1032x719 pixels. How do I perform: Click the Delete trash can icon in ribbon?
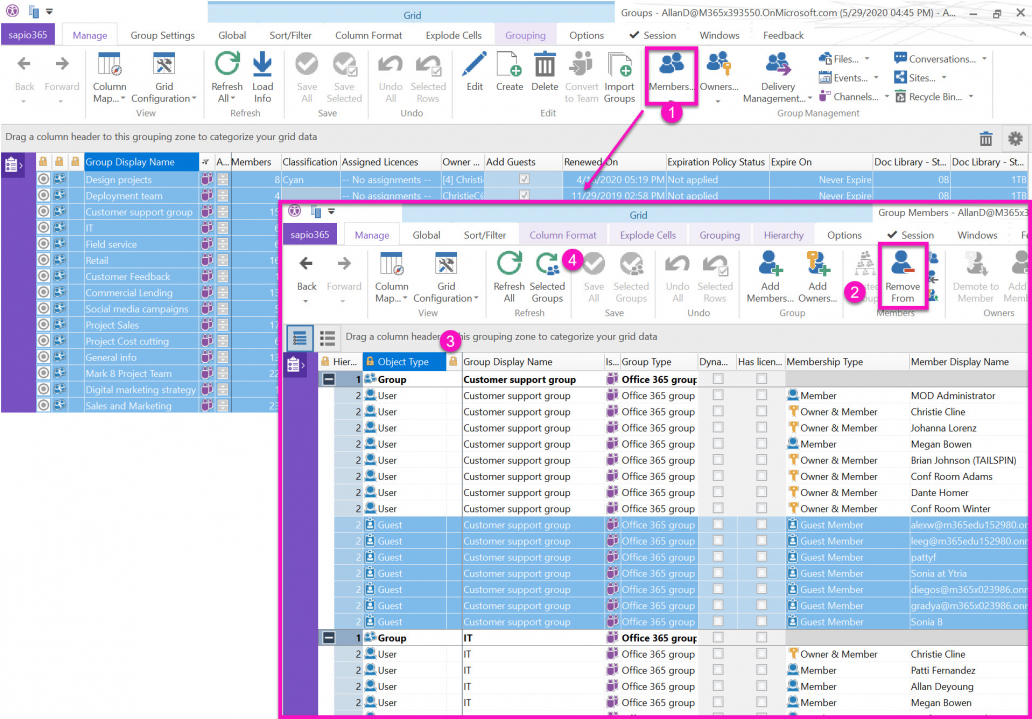pos(544,71)
